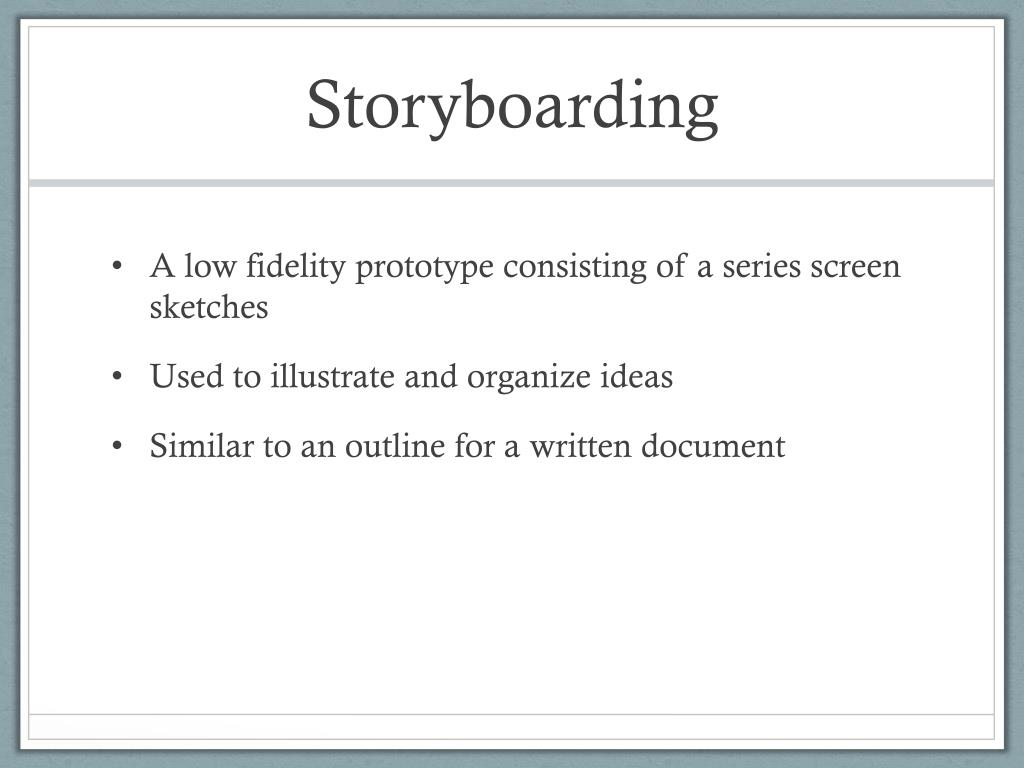Click the bullet dot before 'Similar to an outline'
Viewport: 1024px width, 768px height.
click(117, 446)
